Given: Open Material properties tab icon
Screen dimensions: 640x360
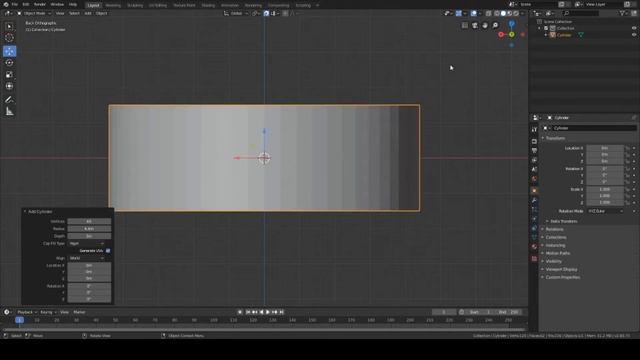Looking at the screenshot, I should pos(534,247).
